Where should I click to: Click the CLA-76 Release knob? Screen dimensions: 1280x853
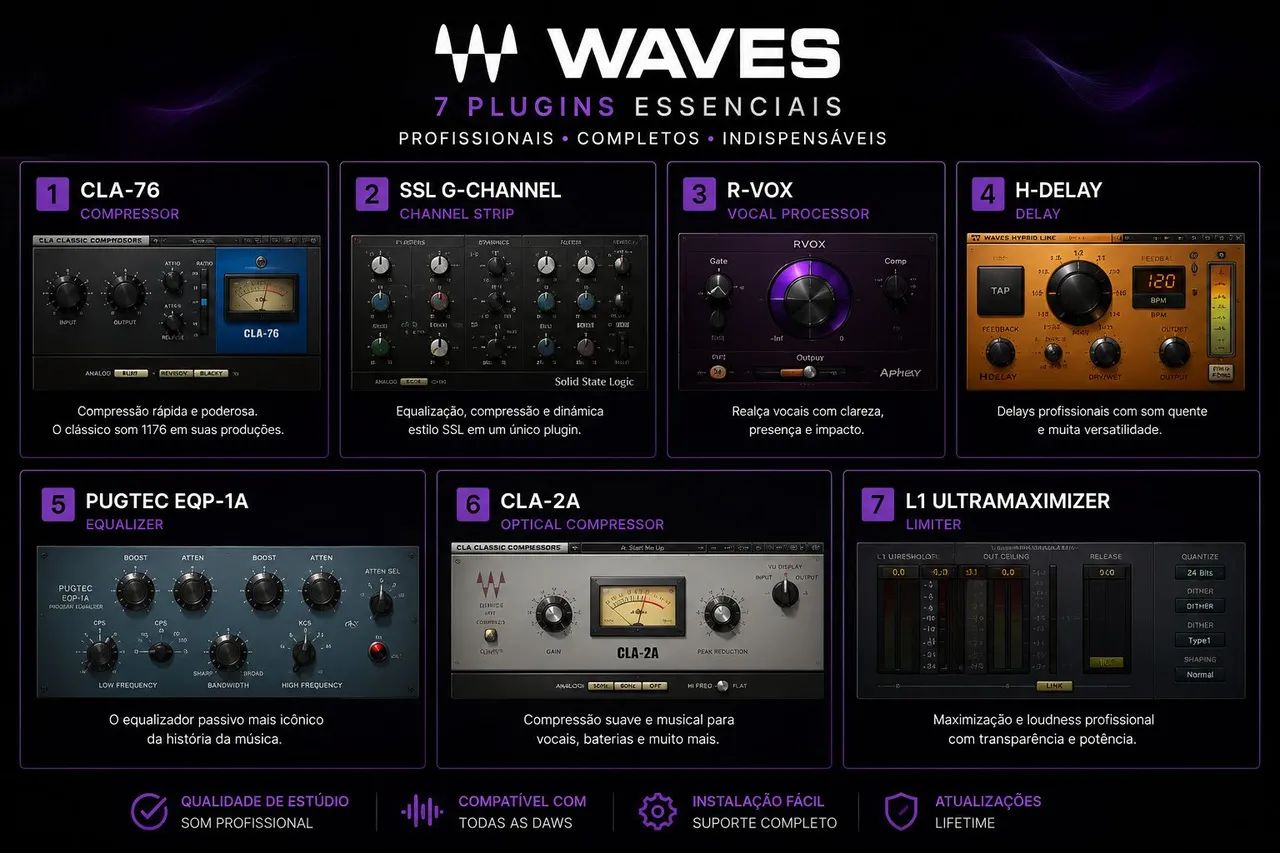(174, 323)
